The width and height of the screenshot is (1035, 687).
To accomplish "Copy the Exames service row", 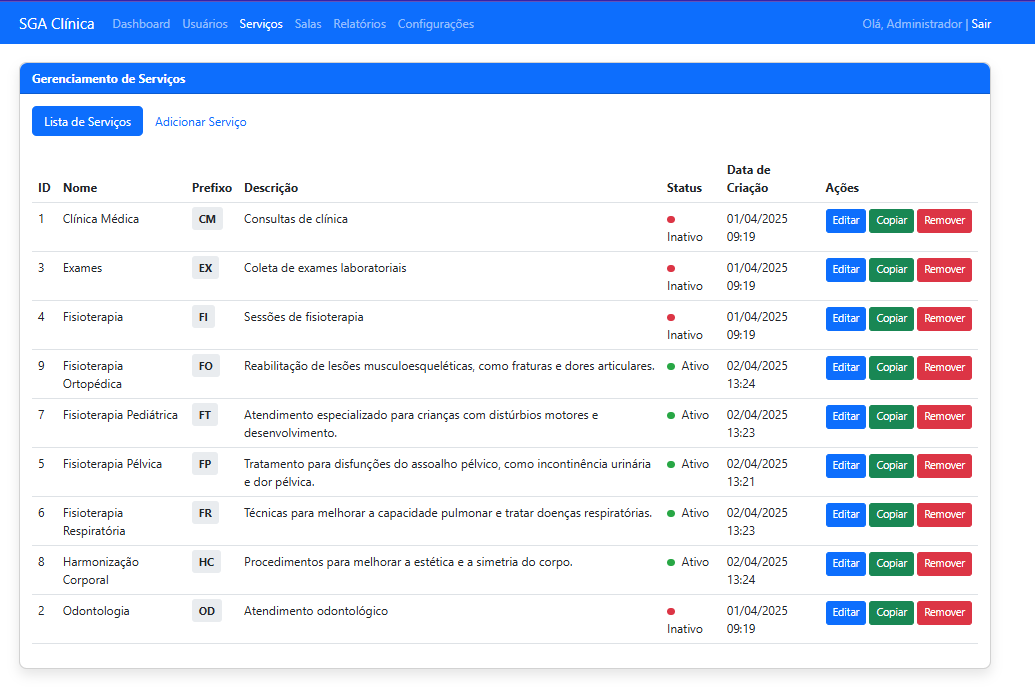I will click(891, 269).
